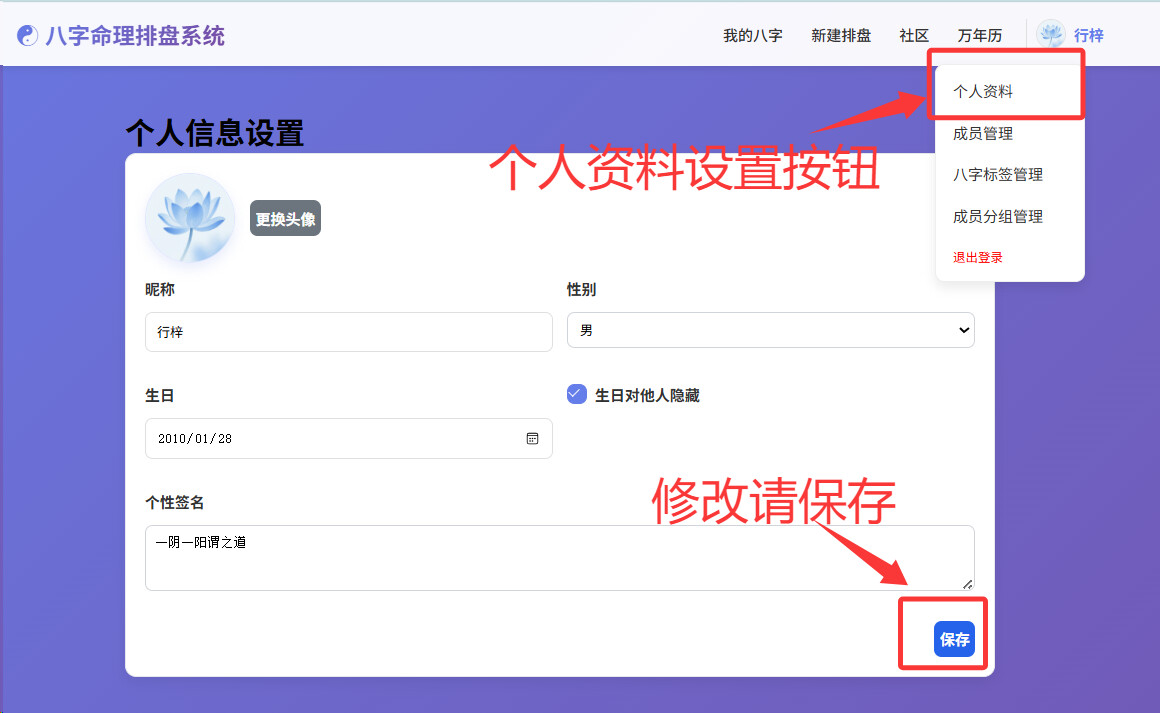Open 我的八字 from navigation bar
This screenshot has height=713, width=1160.
[x=752, y=36]
